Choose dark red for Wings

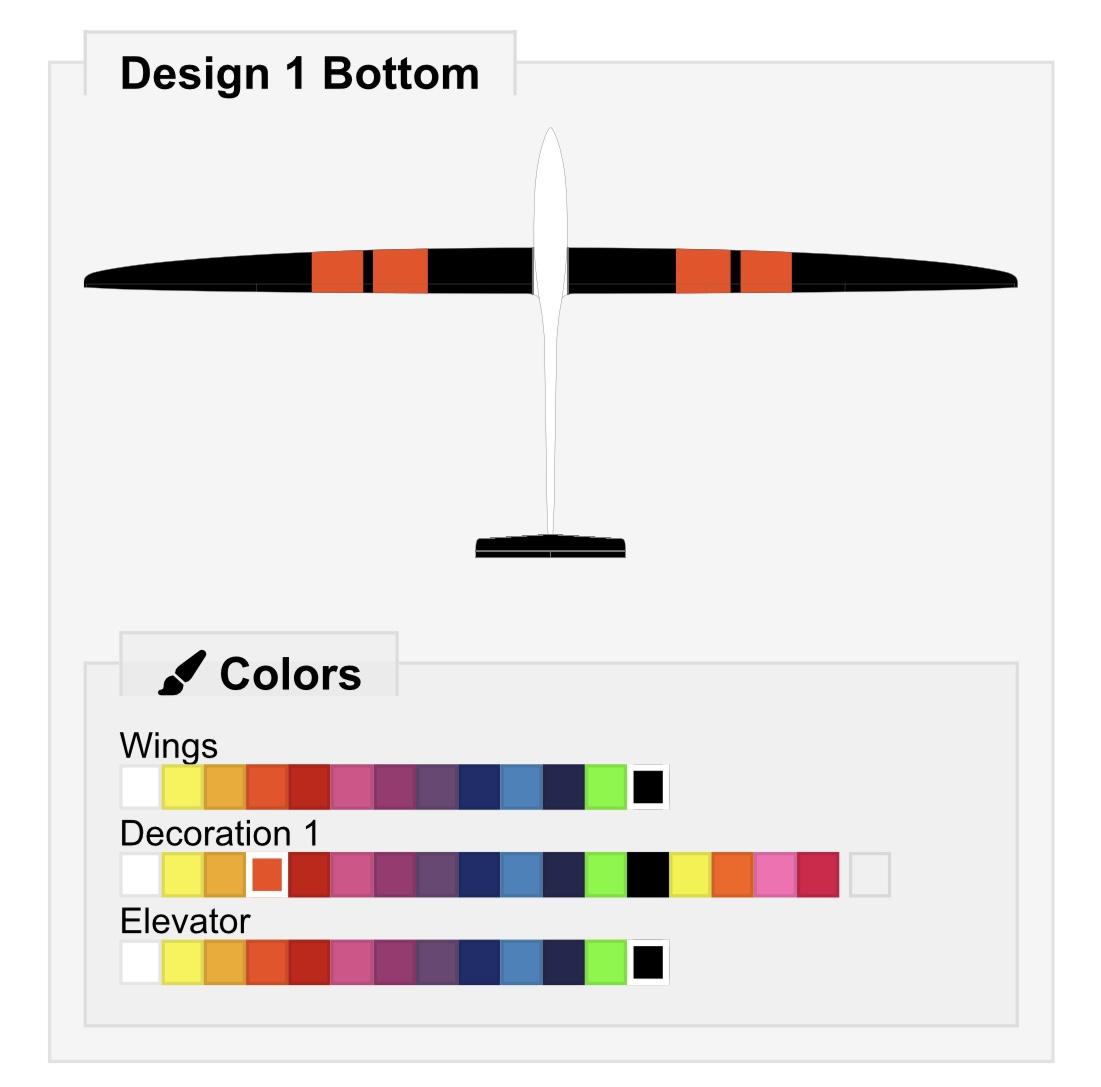pos(309,787)
